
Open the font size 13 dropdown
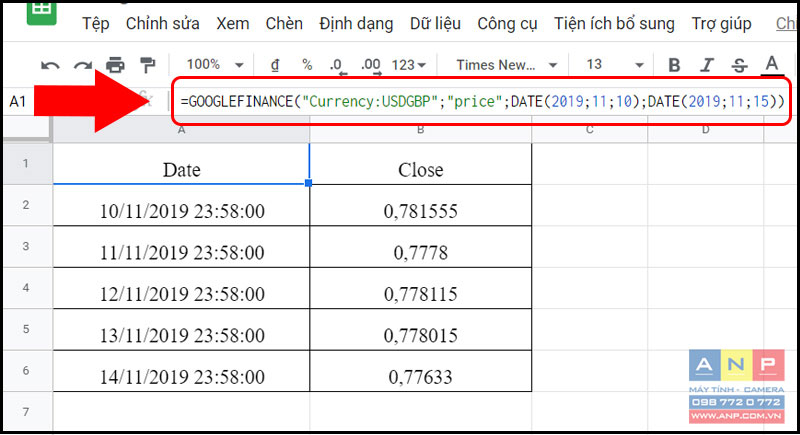pyautogui.click(x=614, y=65)
